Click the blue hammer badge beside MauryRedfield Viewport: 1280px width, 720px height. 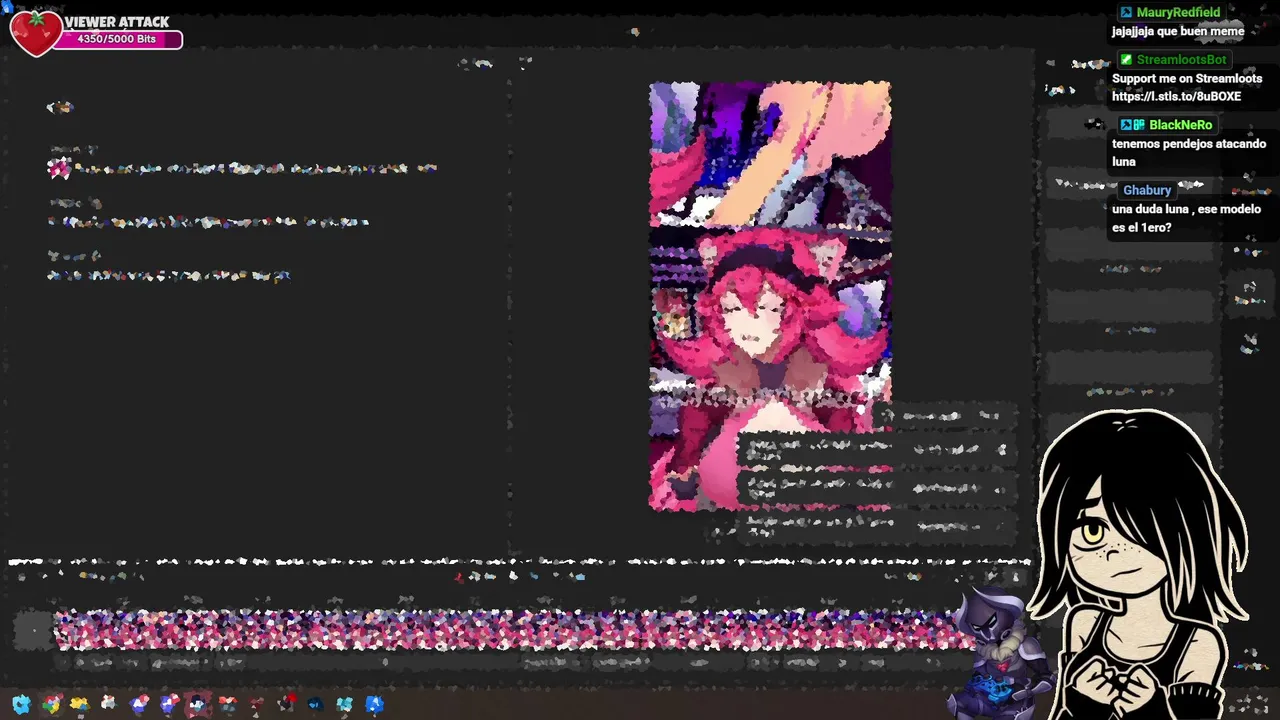pos(1126,12)
